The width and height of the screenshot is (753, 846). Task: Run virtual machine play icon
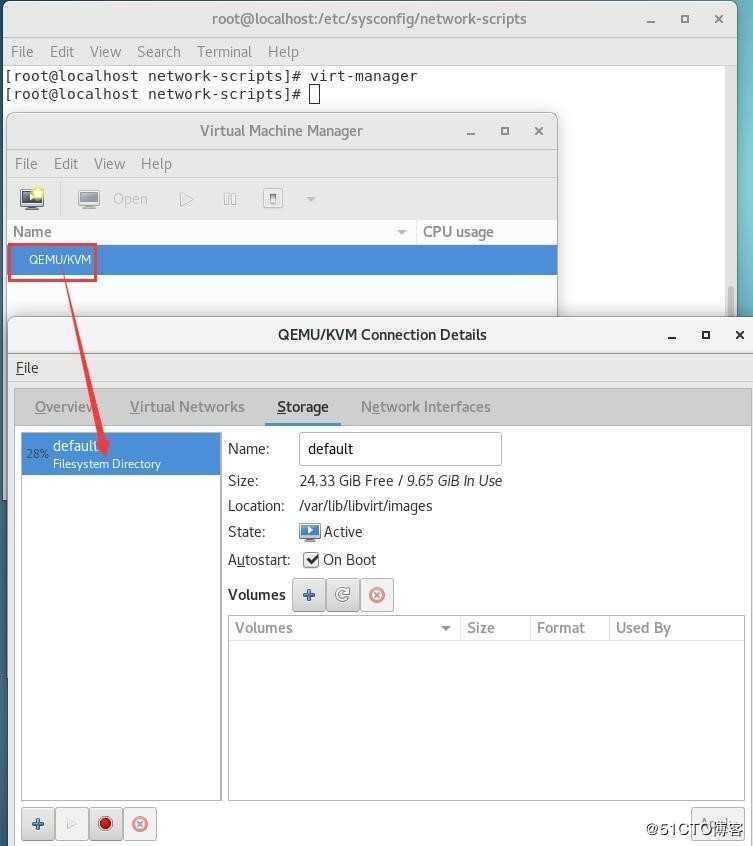(x=186, y=200)
